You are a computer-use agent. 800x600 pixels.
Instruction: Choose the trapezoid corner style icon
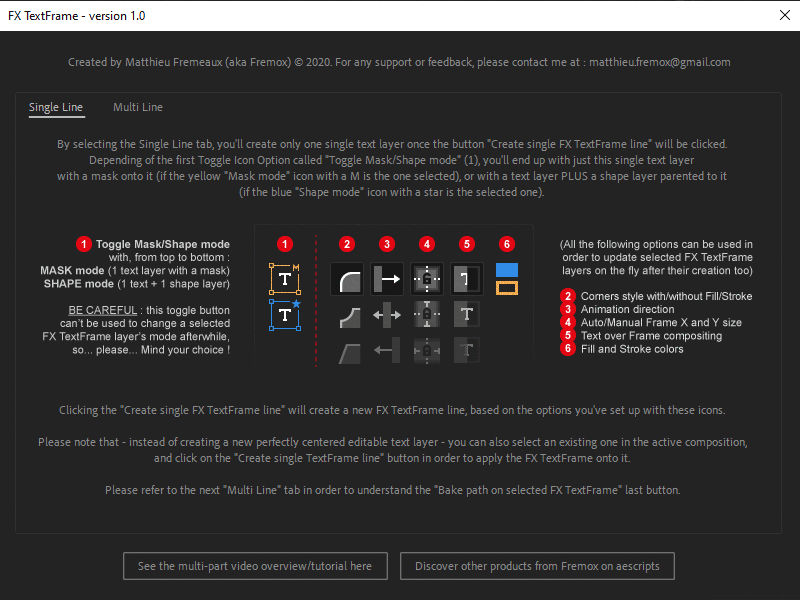coord(349,352)
